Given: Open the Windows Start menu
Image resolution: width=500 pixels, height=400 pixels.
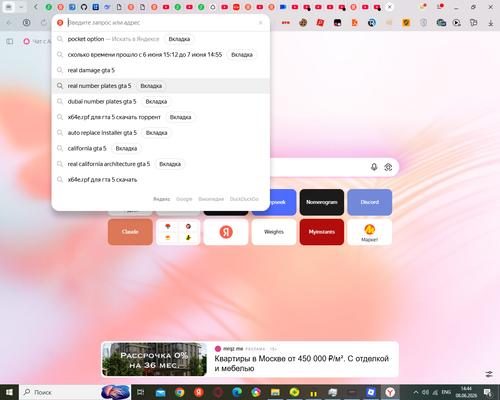Looking at the screenshot, I should point(9,392).
